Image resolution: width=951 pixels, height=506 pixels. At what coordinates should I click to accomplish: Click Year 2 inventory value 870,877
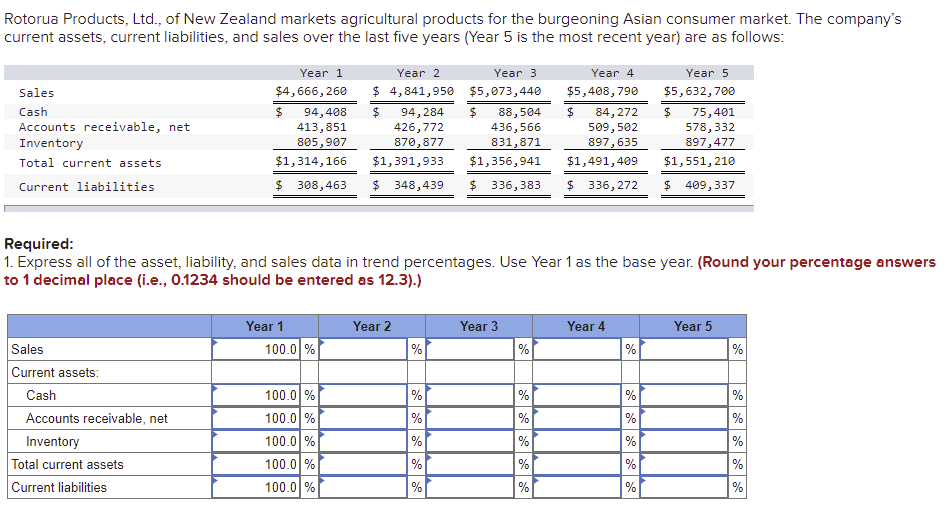point(418,142)
